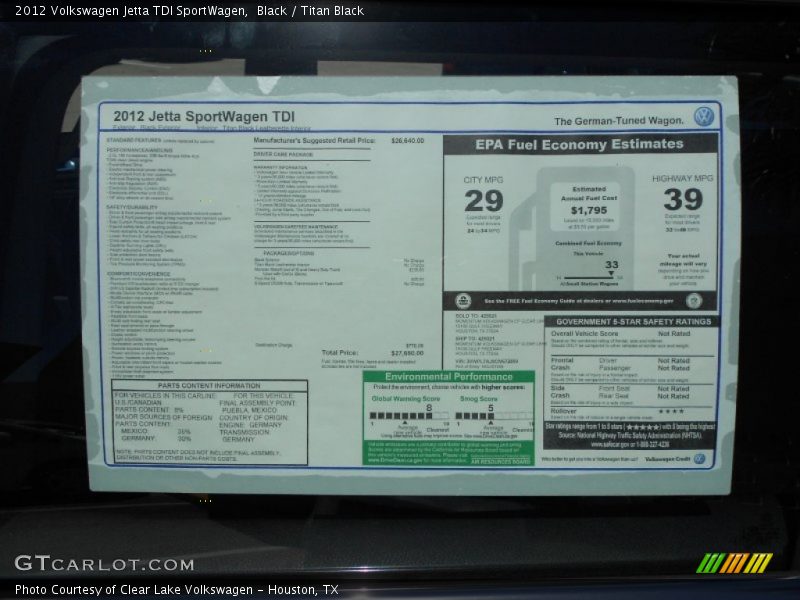Click the colored stripes icon at bottom right
800x600 pixels.
(734, 563)
